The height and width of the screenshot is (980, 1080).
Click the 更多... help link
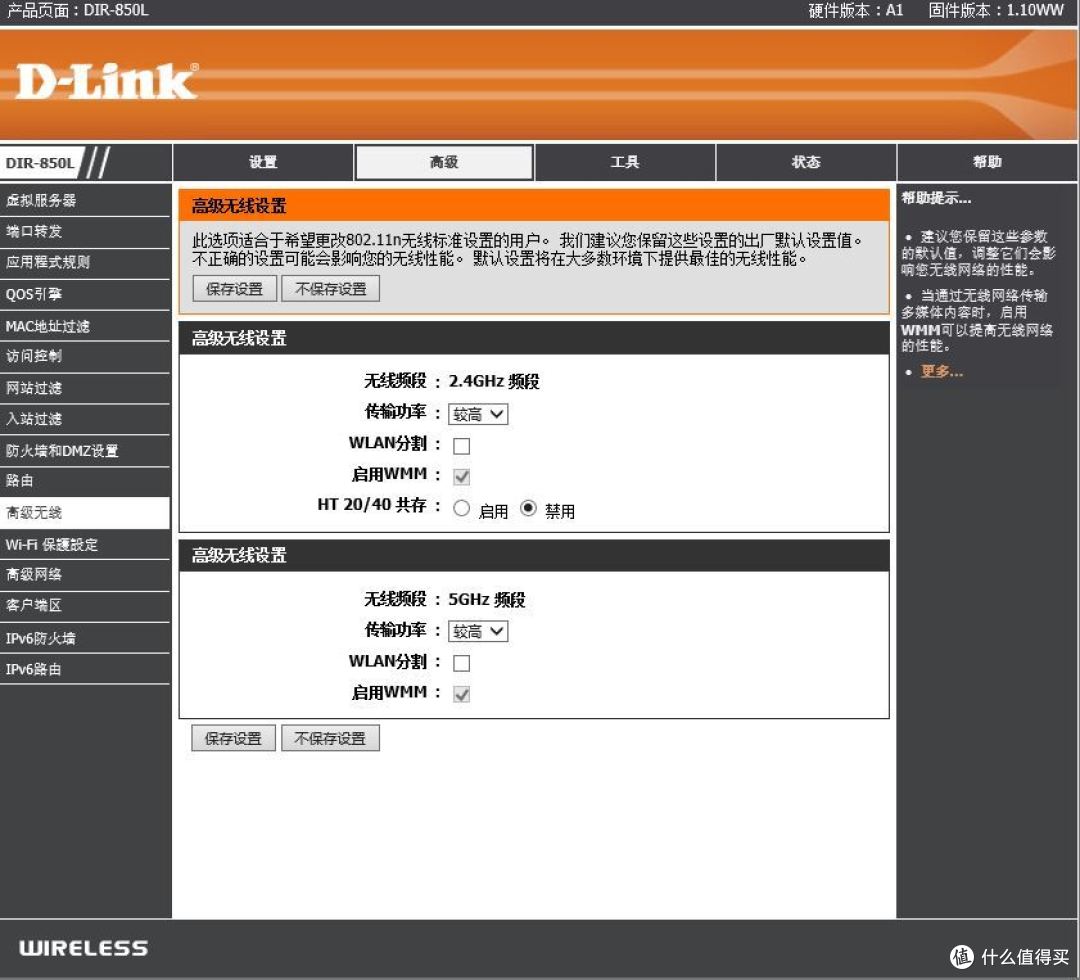pyautogui.click(x=942, y=372)
